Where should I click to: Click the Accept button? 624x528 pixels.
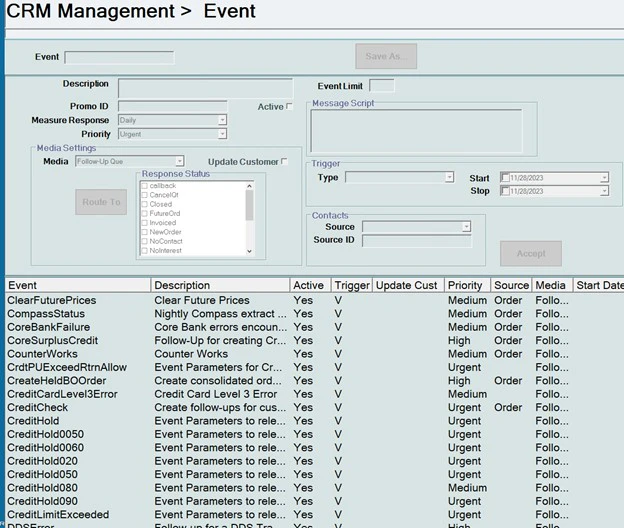[531, 253]
